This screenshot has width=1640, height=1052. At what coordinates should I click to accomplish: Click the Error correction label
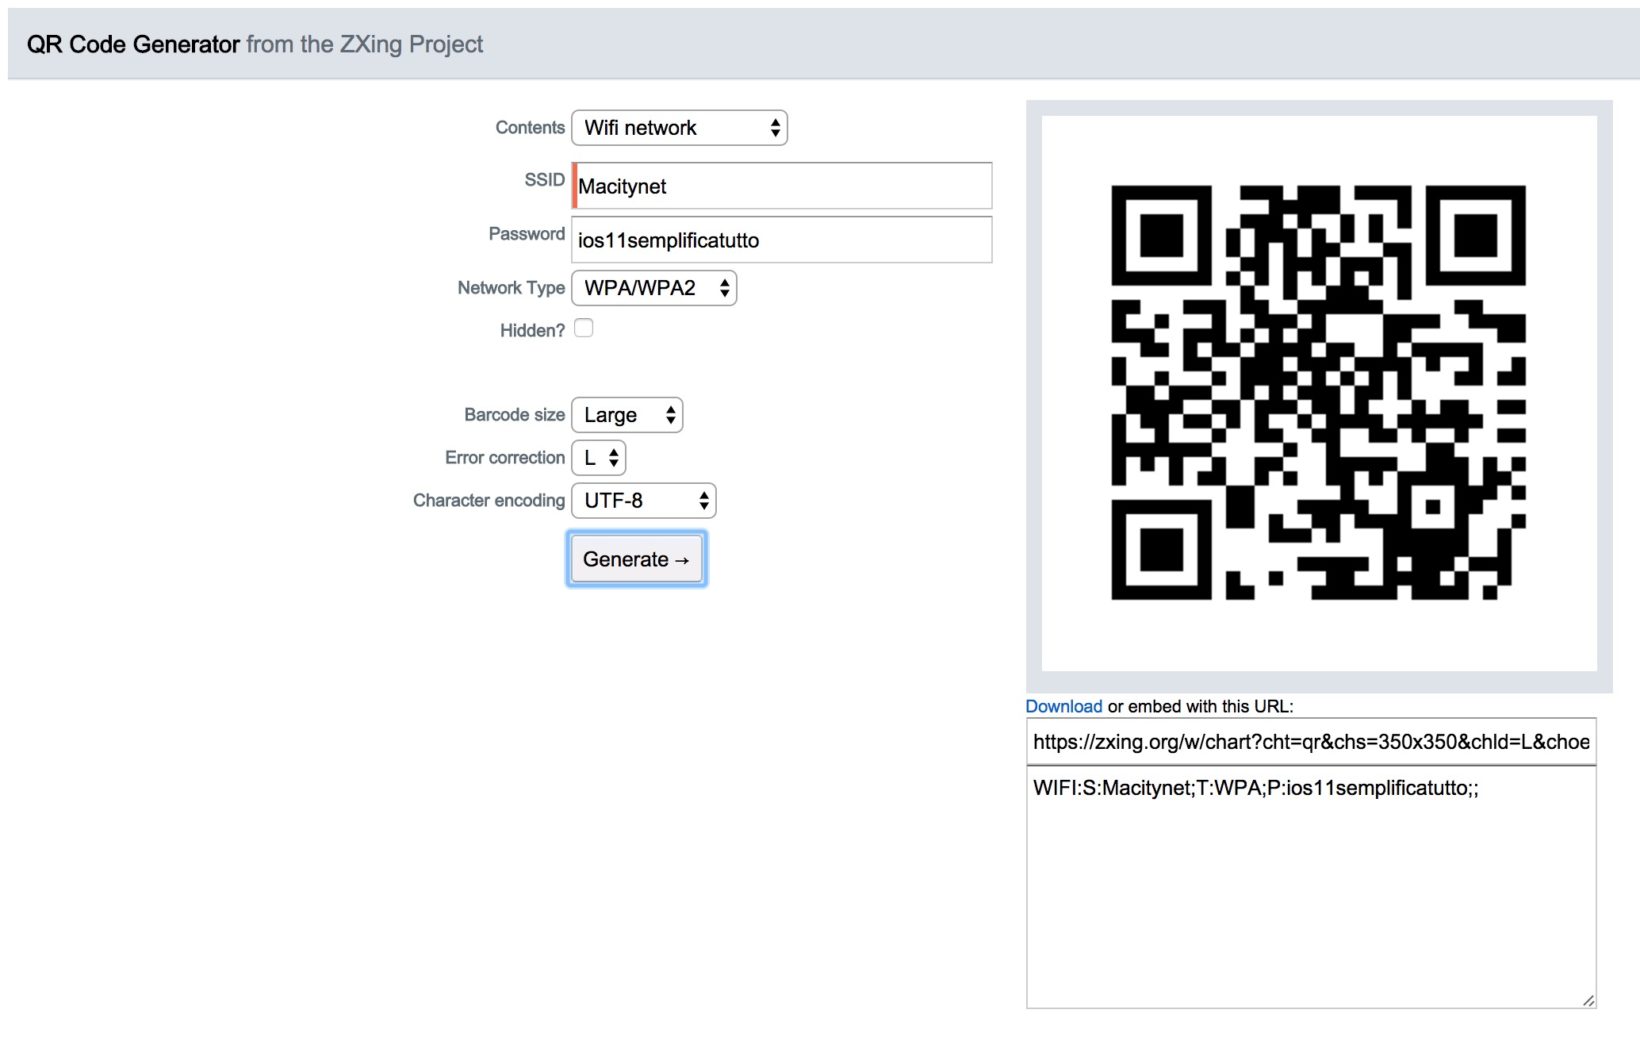pos(505,458)
